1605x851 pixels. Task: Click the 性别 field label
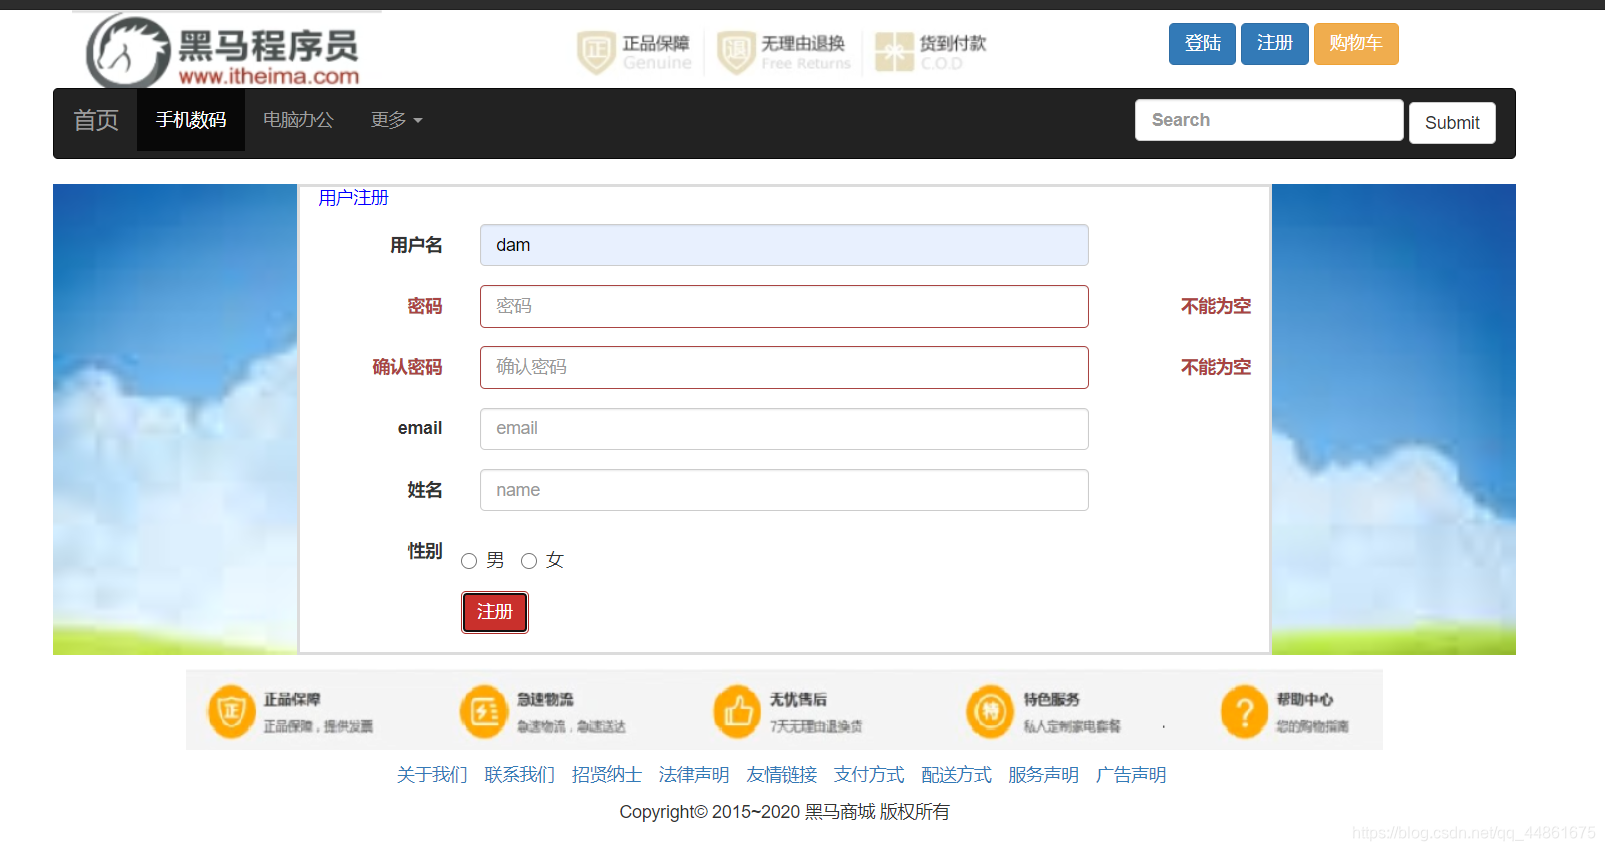[x=425, y=551]
